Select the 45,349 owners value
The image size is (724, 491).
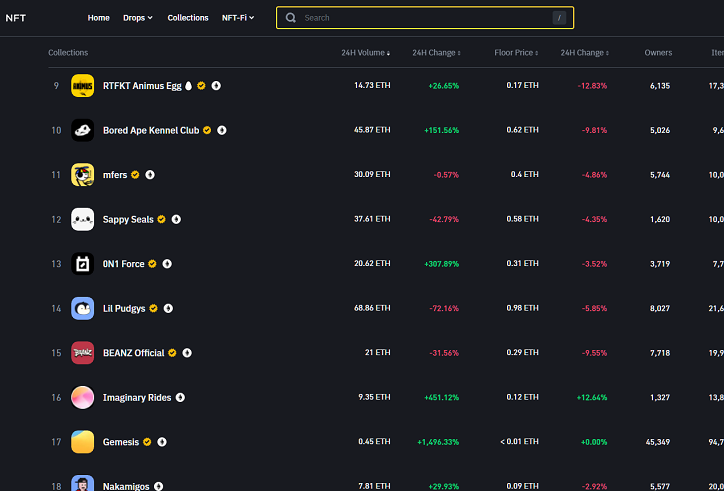point(658,442)
